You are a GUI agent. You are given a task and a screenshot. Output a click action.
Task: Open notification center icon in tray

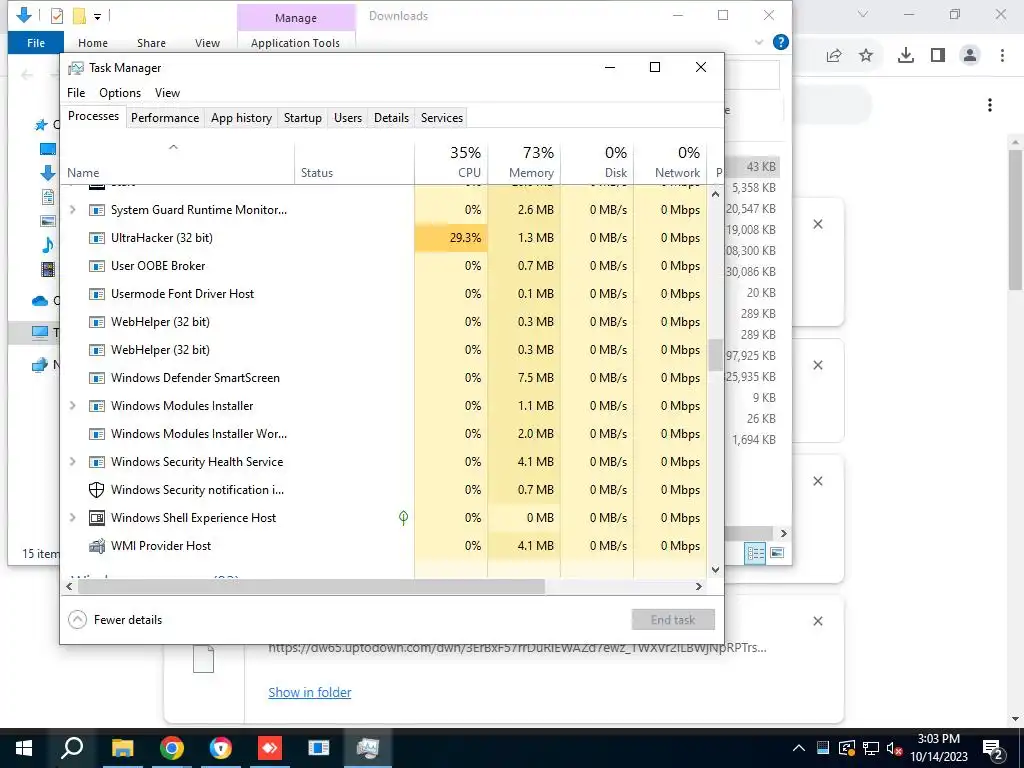[x=993, y=748]
